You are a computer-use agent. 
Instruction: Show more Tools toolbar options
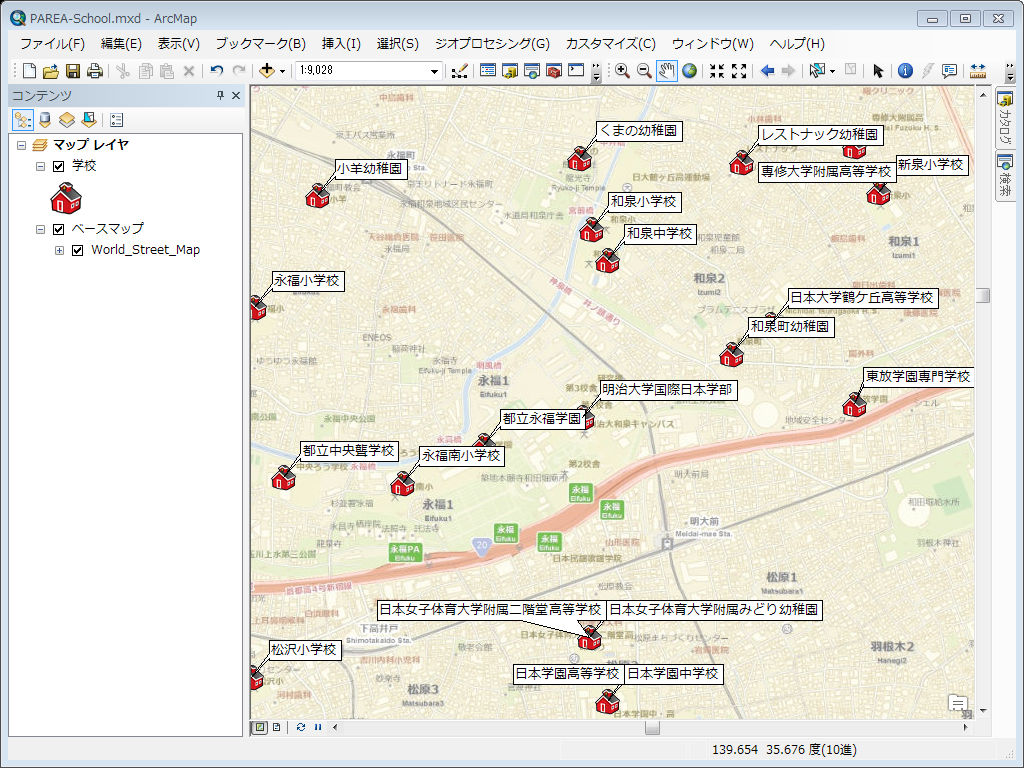[1010, 71]
